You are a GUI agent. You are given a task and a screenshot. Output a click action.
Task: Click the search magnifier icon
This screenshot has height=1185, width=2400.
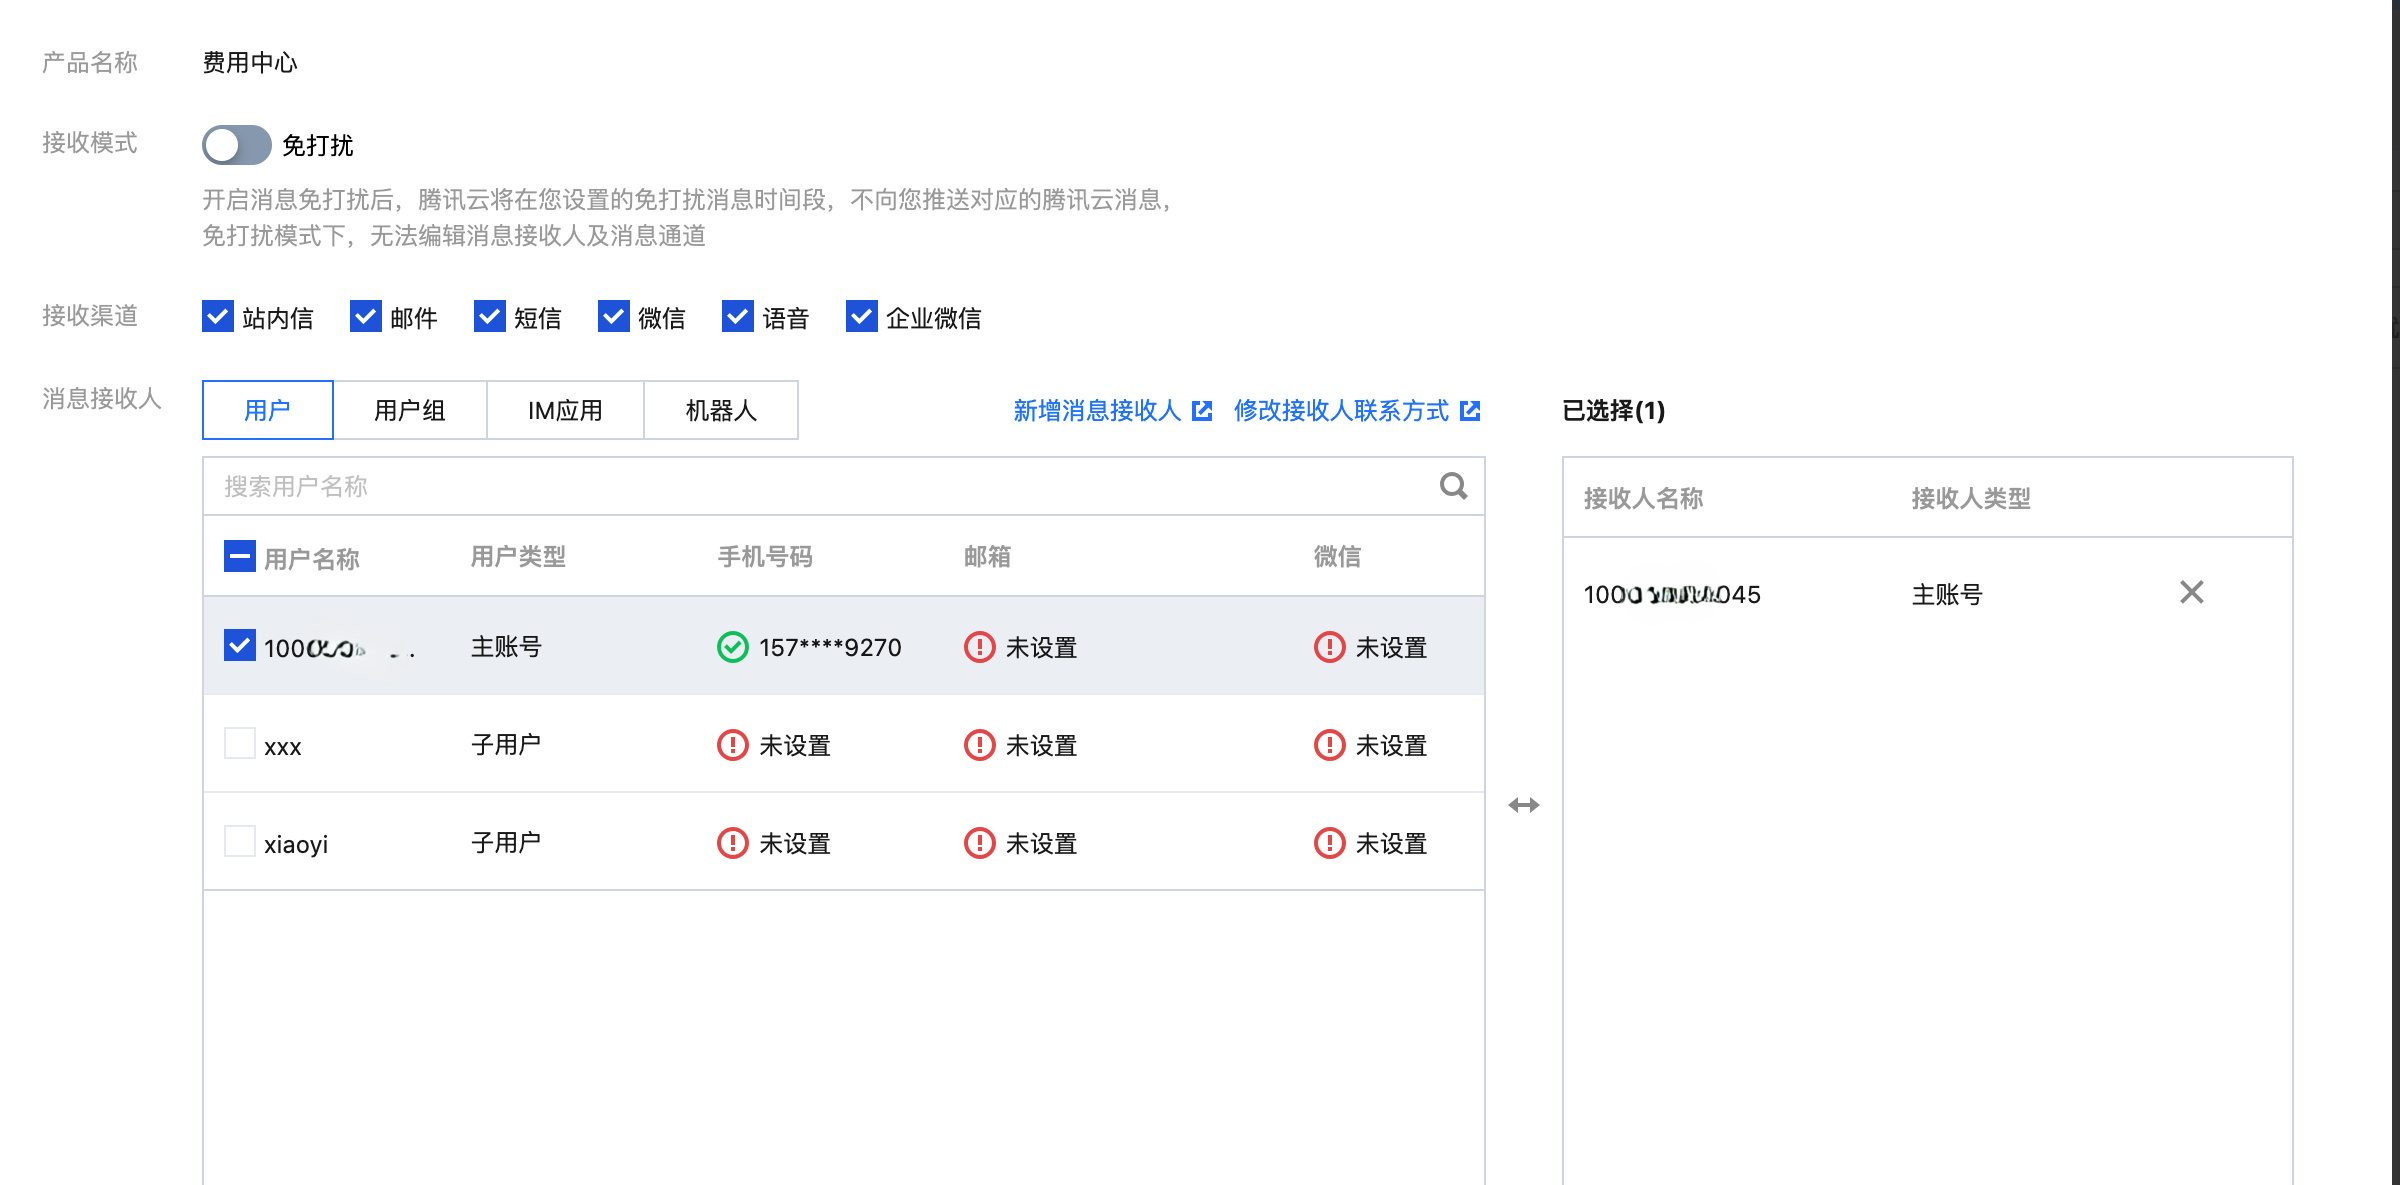(1453, 486)
